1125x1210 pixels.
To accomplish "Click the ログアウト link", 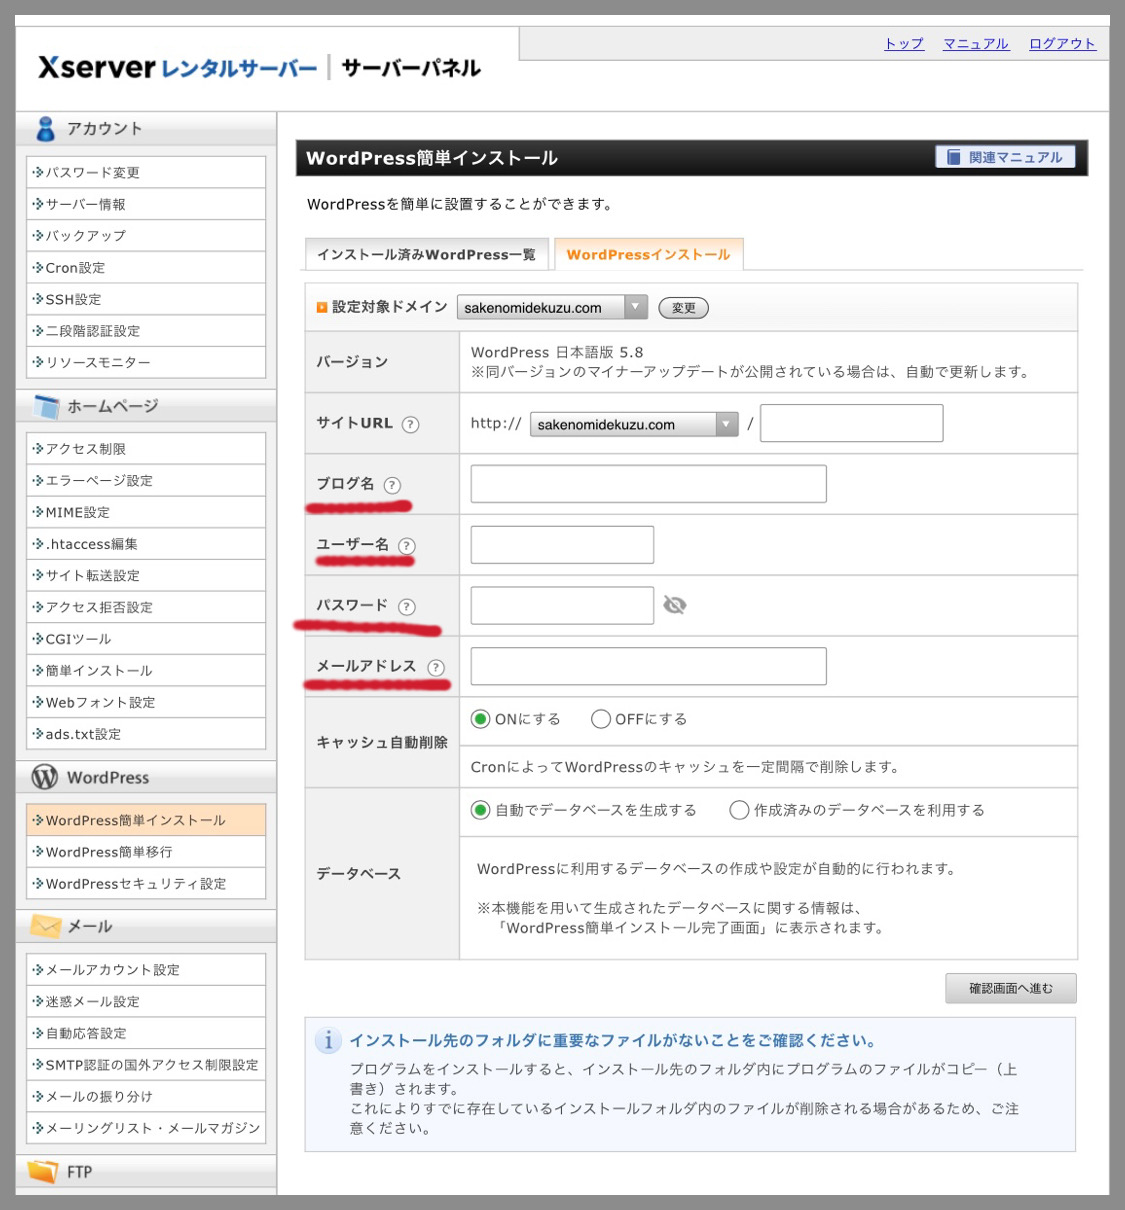I will coord(1062,44).
